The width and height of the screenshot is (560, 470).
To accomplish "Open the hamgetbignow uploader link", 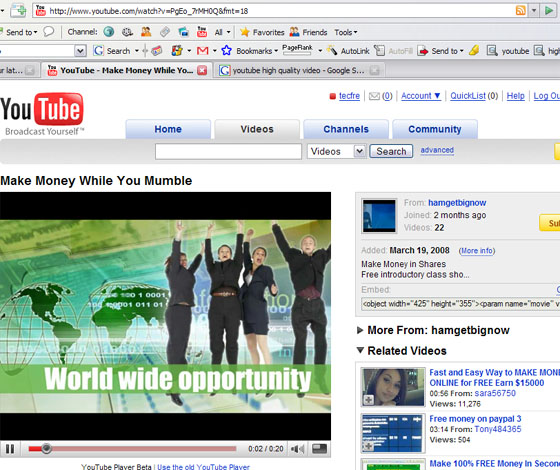I will pos(457,203).
